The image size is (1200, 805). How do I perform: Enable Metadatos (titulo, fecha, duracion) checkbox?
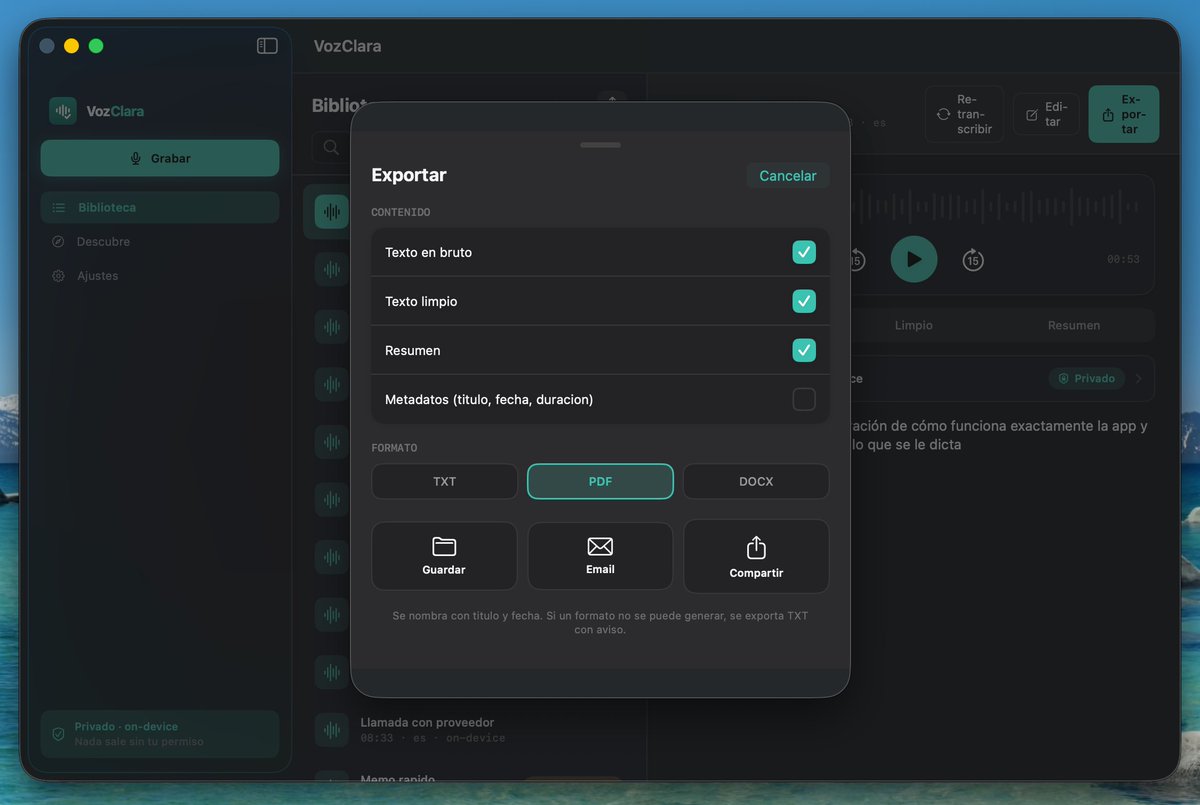804,399
